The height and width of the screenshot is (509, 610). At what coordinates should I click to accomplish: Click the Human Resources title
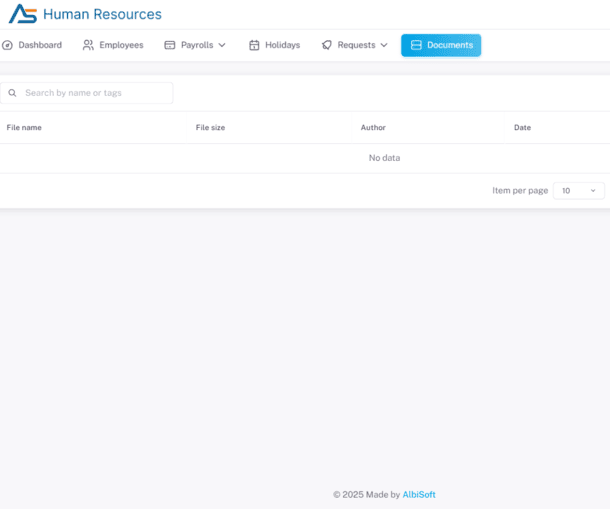pos(102,14)
